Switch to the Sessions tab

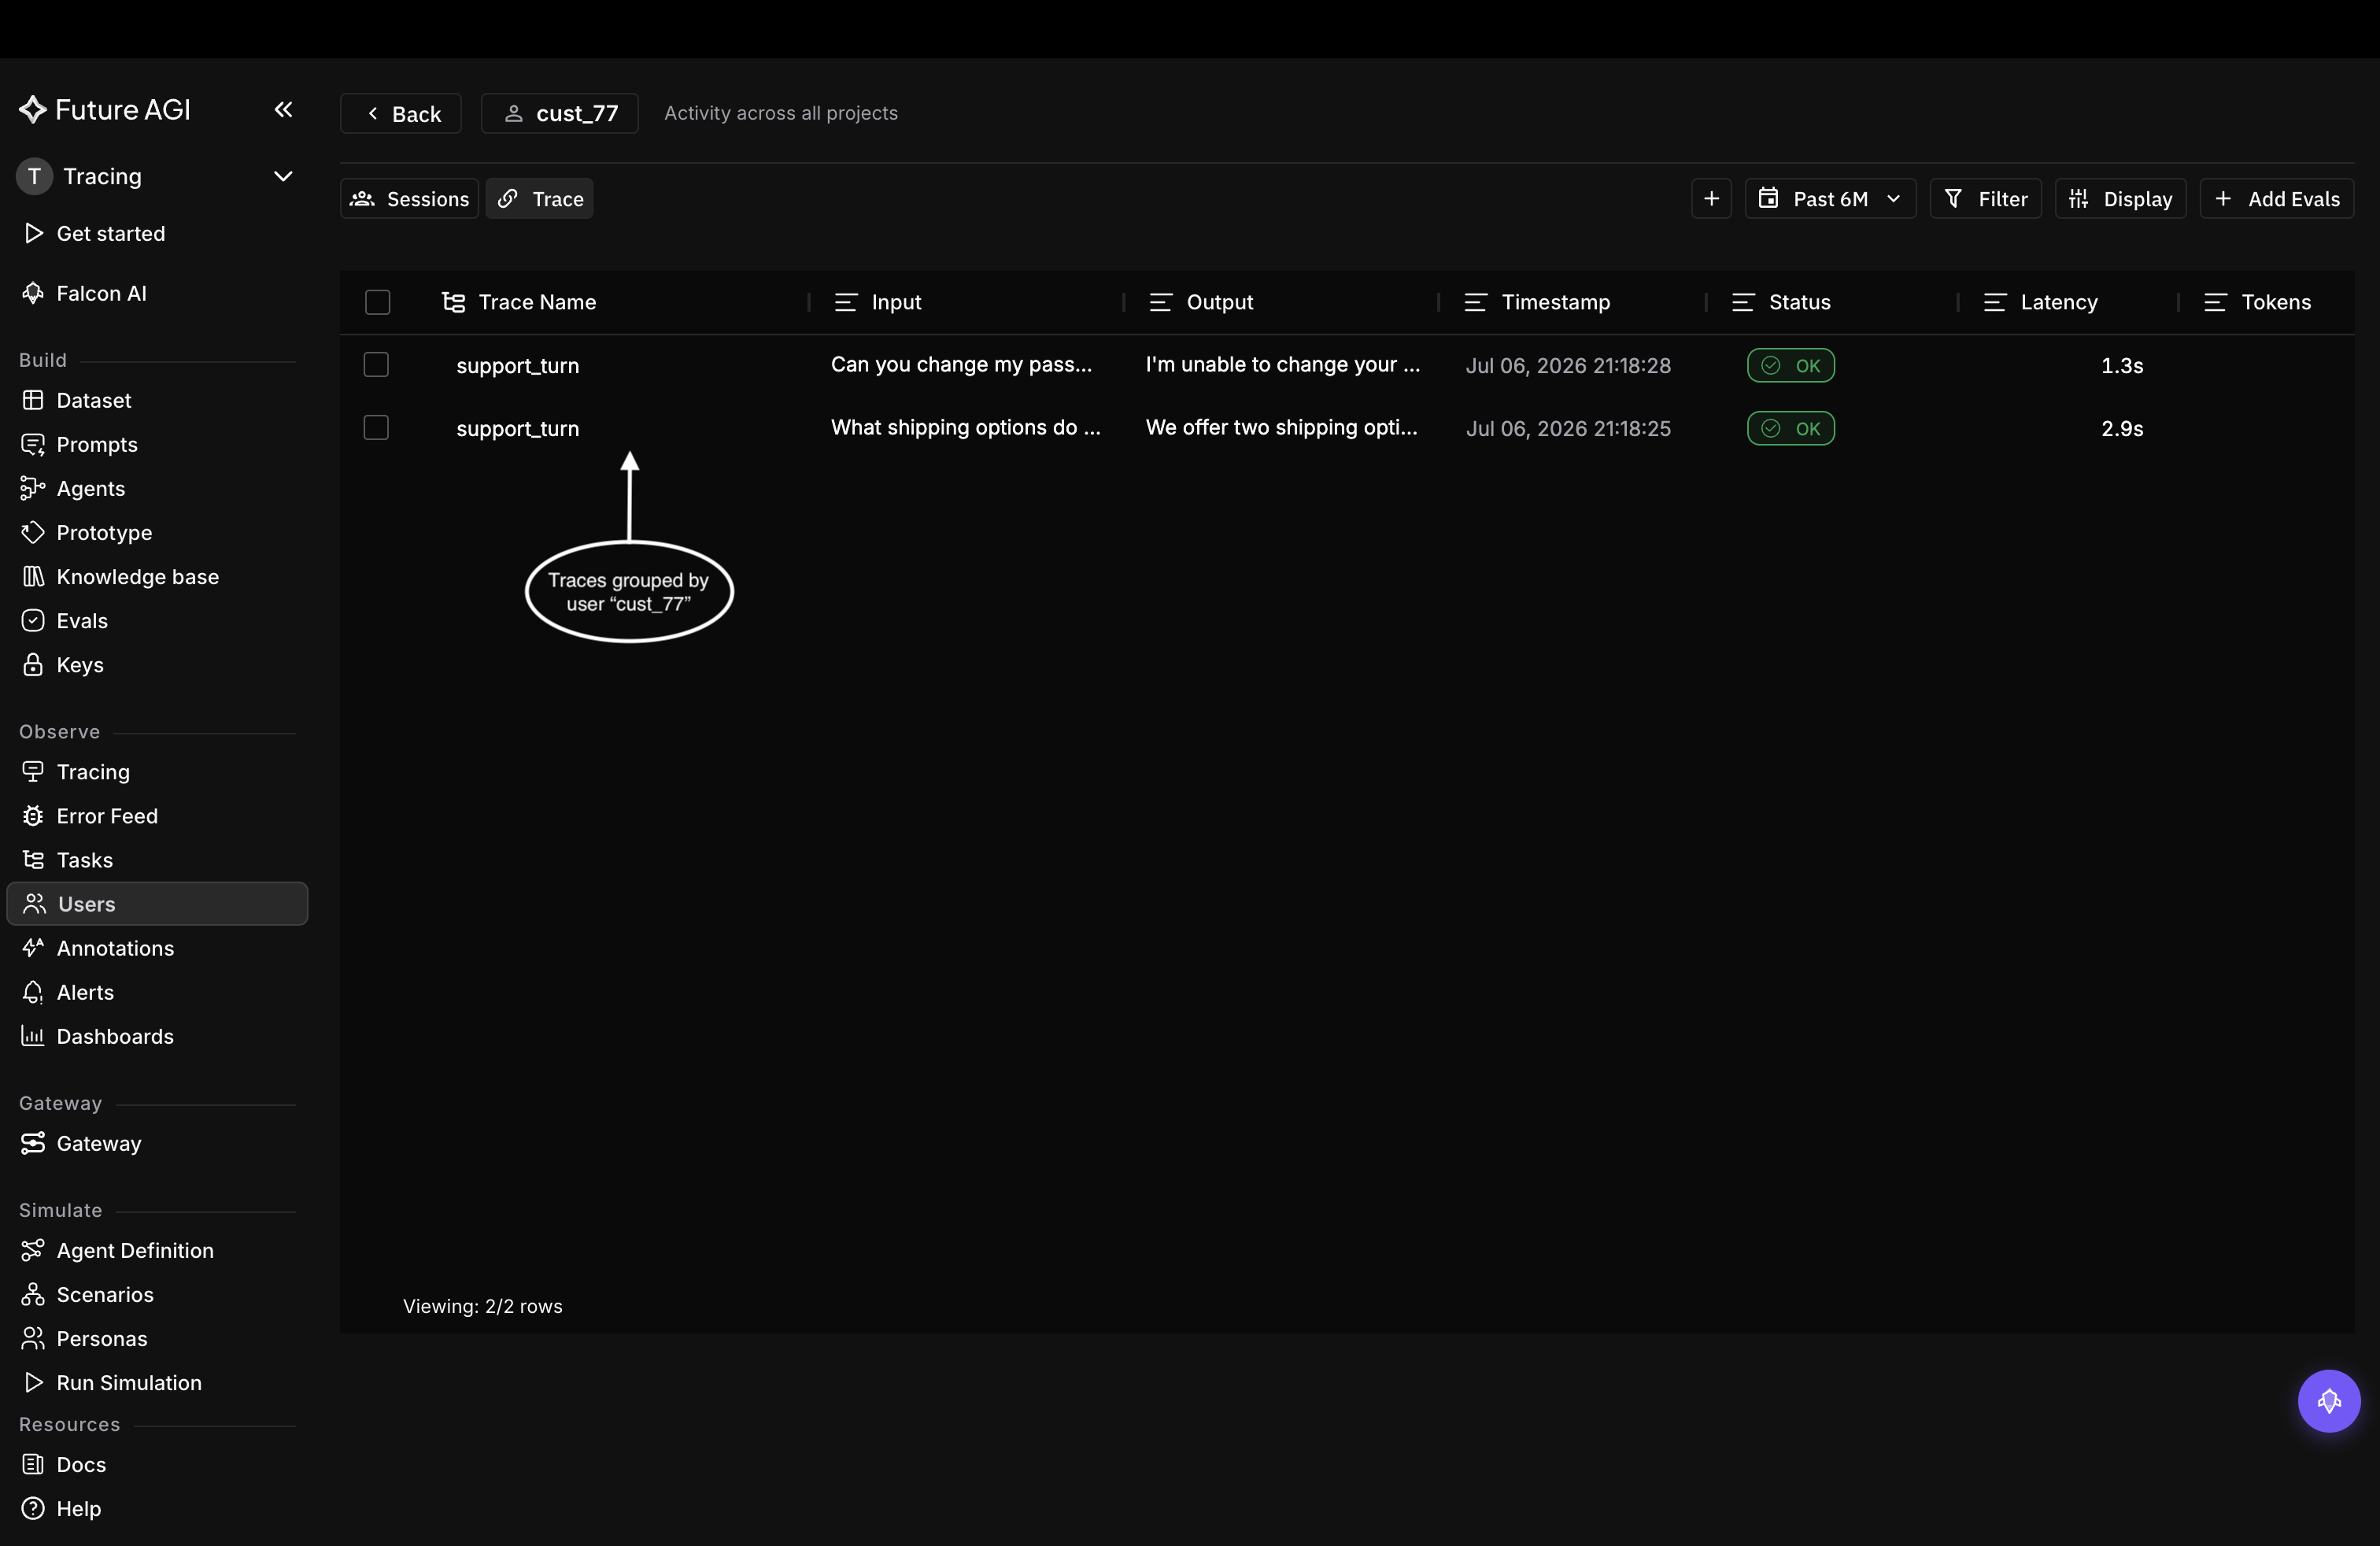click(410, 198)
